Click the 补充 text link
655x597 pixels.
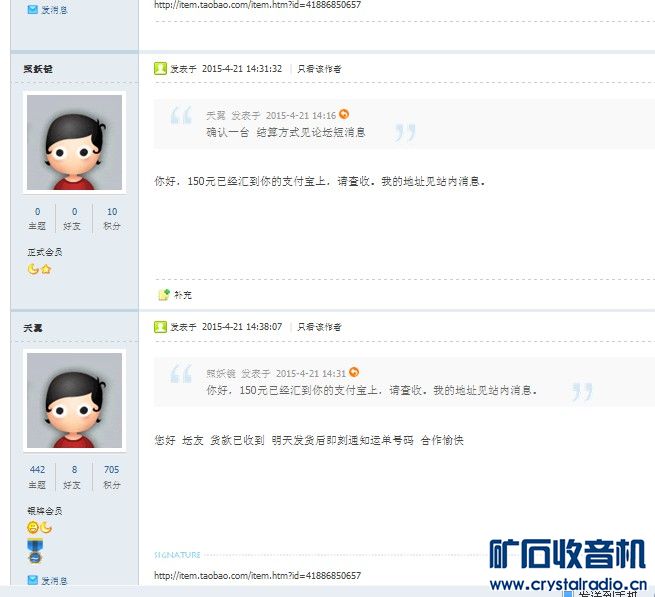(x=183, y=295)
